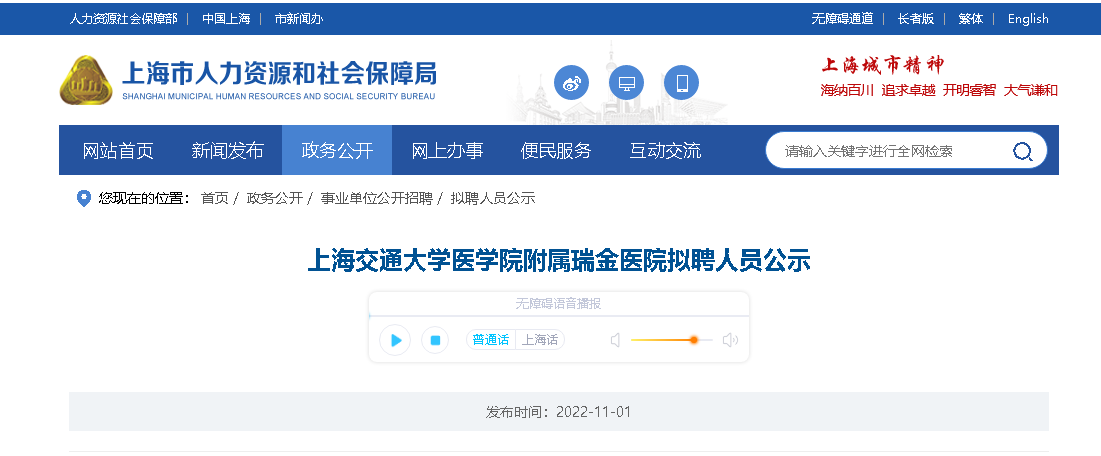Screen dimensions: 1101x456
Task: Click the article title 瑞金医院拟聘人员公示
Action: [559, 261]
